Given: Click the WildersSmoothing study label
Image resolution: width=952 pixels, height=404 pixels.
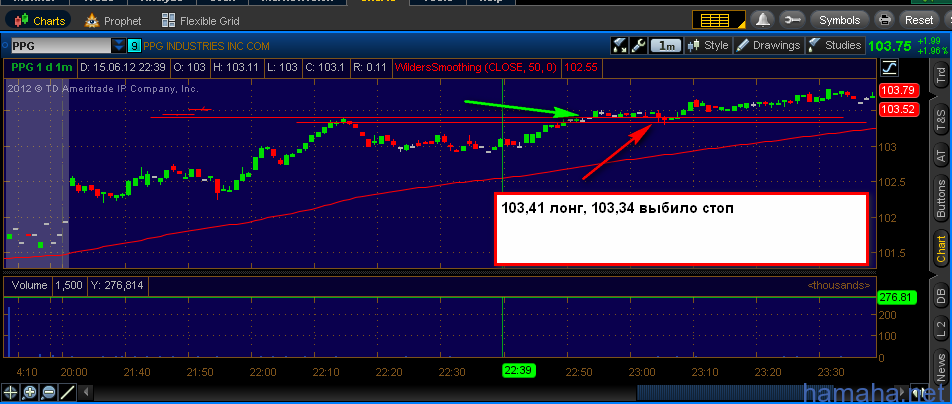Looking at the screenshot, I should (476, 67).
